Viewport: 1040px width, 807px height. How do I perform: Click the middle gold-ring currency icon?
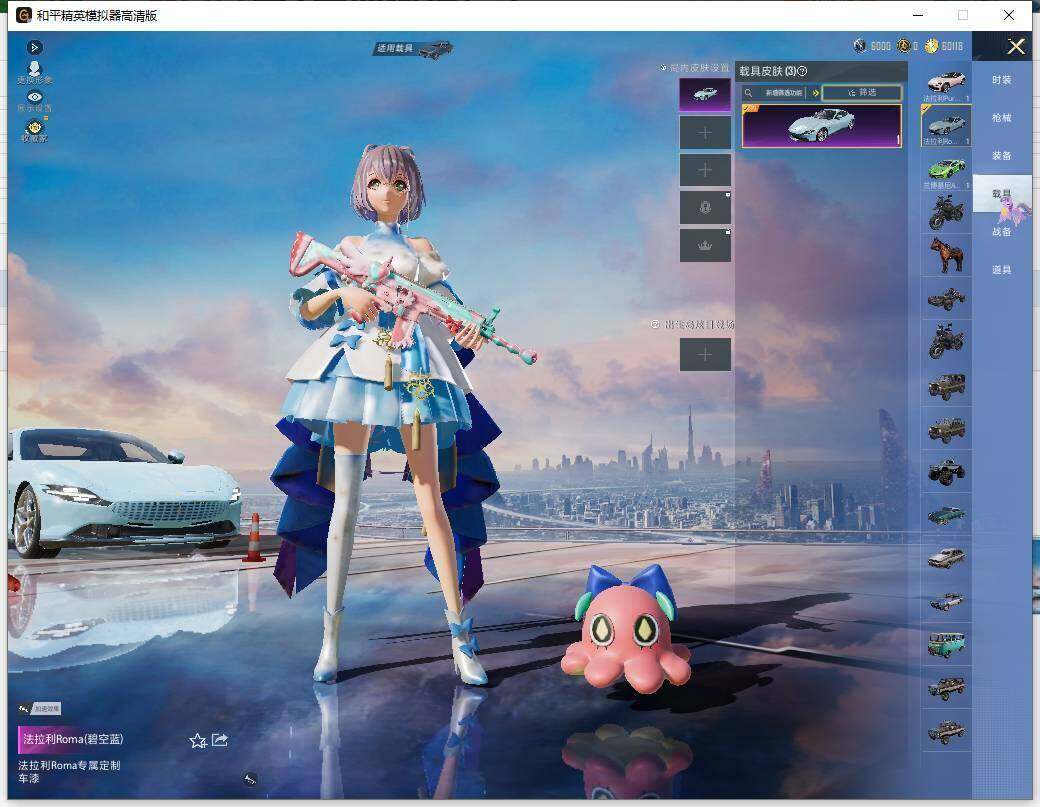(x=903, y=46)
